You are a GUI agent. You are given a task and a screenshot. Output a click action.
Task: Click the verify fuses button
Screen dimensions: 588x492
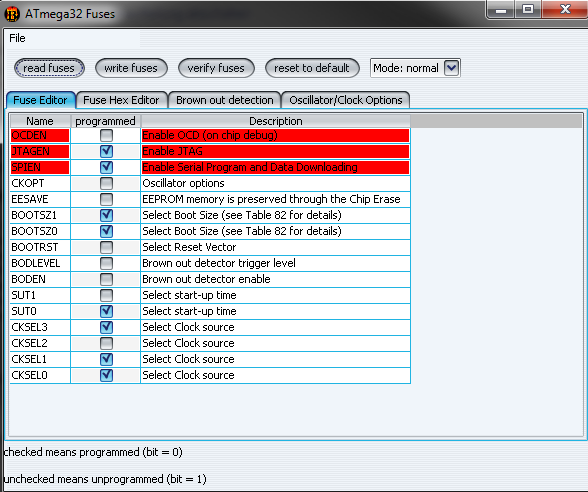216,68
